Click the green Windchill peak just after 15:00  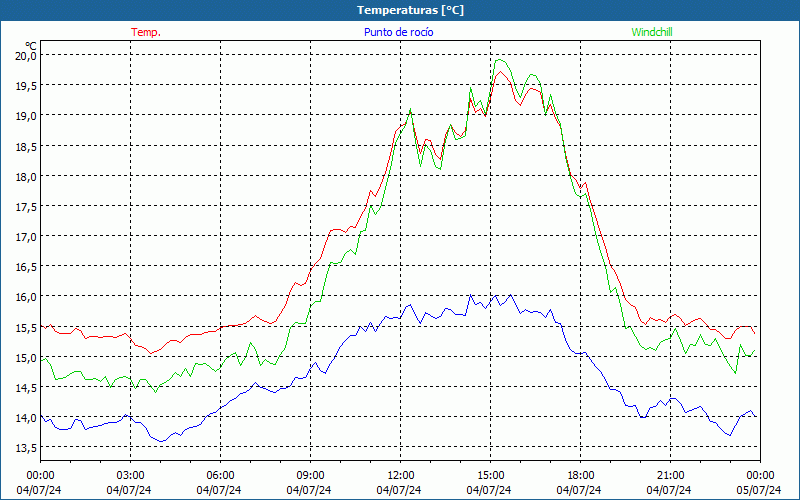(x=500, y=60)
